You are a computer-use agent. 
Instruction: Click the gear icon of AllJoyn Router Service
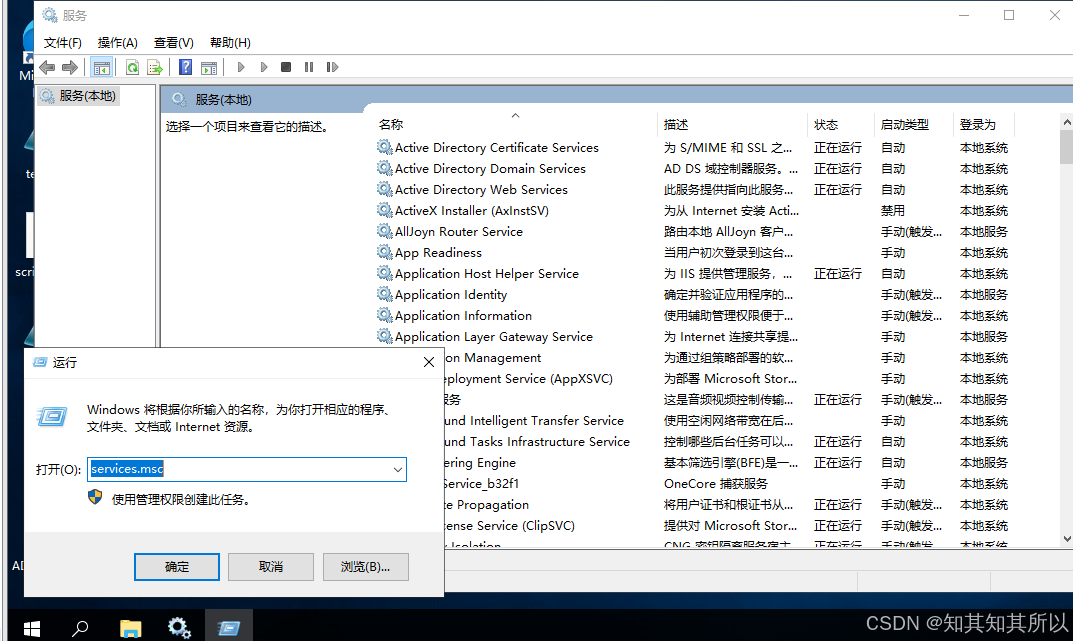(x=385, y=232)
